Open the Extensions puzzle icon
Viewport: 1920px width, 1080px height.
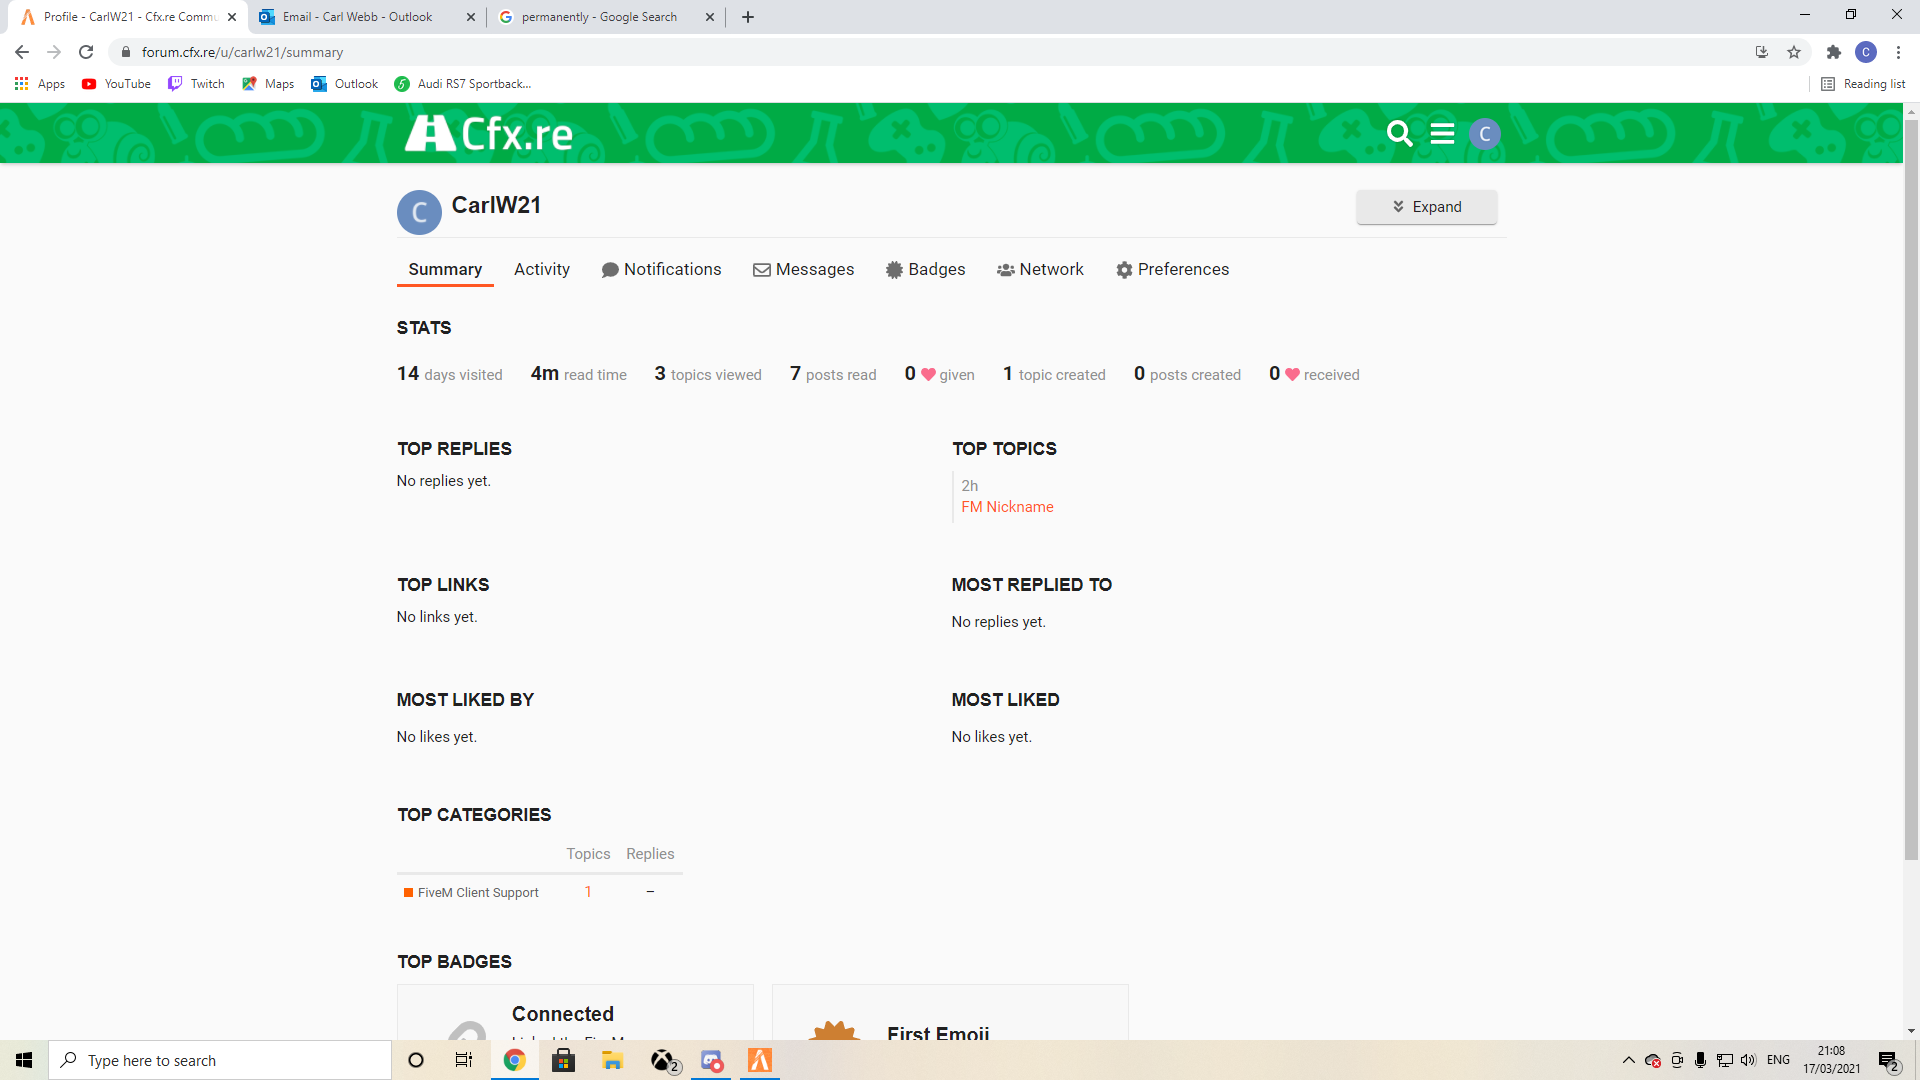pos(1834,52)
